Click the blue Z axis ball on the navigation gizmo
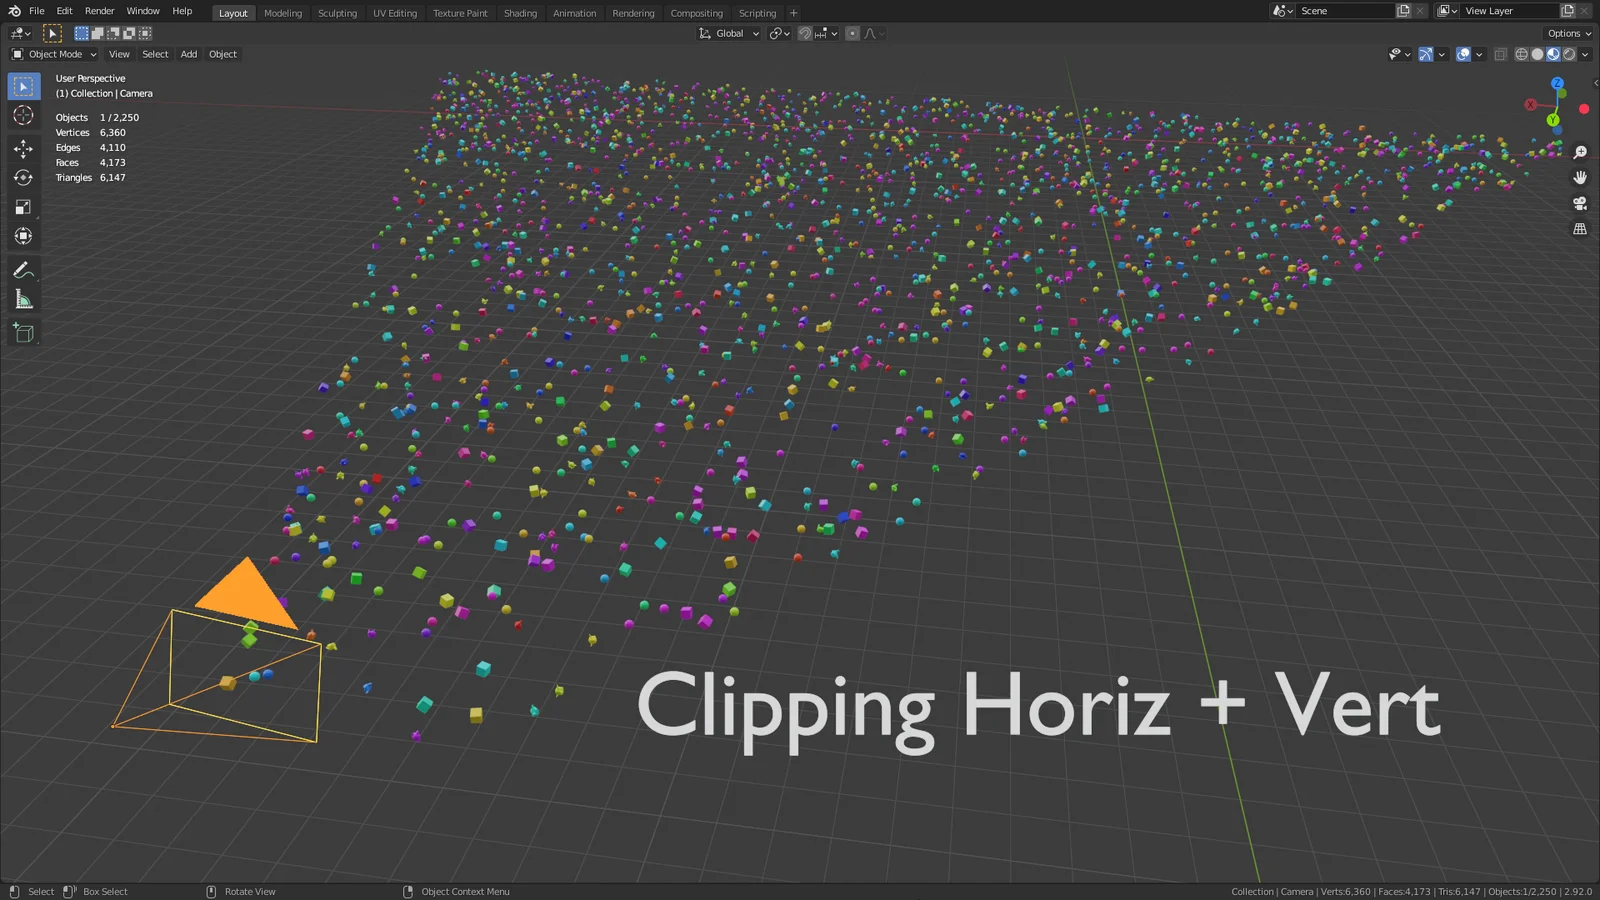 (1557, 84)
